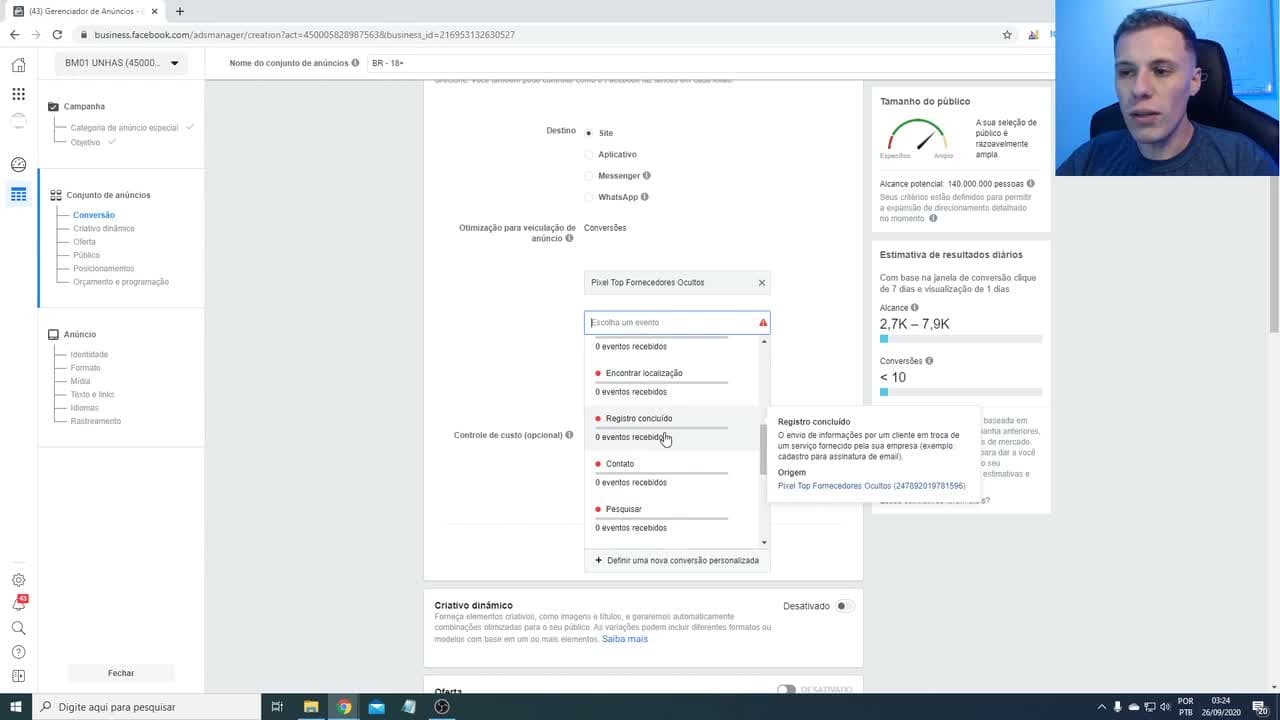Open the Saiba mais link

pyautogui.click(x=625, y=639)
